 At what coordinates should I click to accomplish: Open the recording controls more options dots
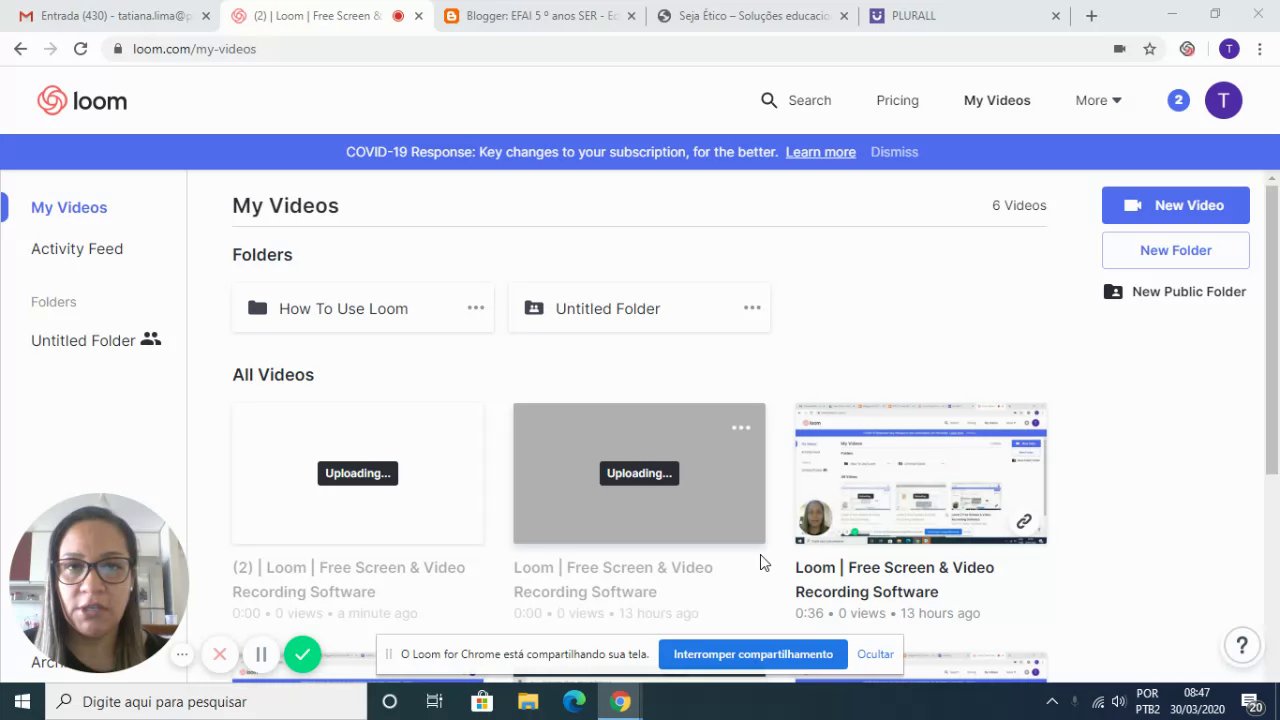pyautogui.click(x=182, y=655)
